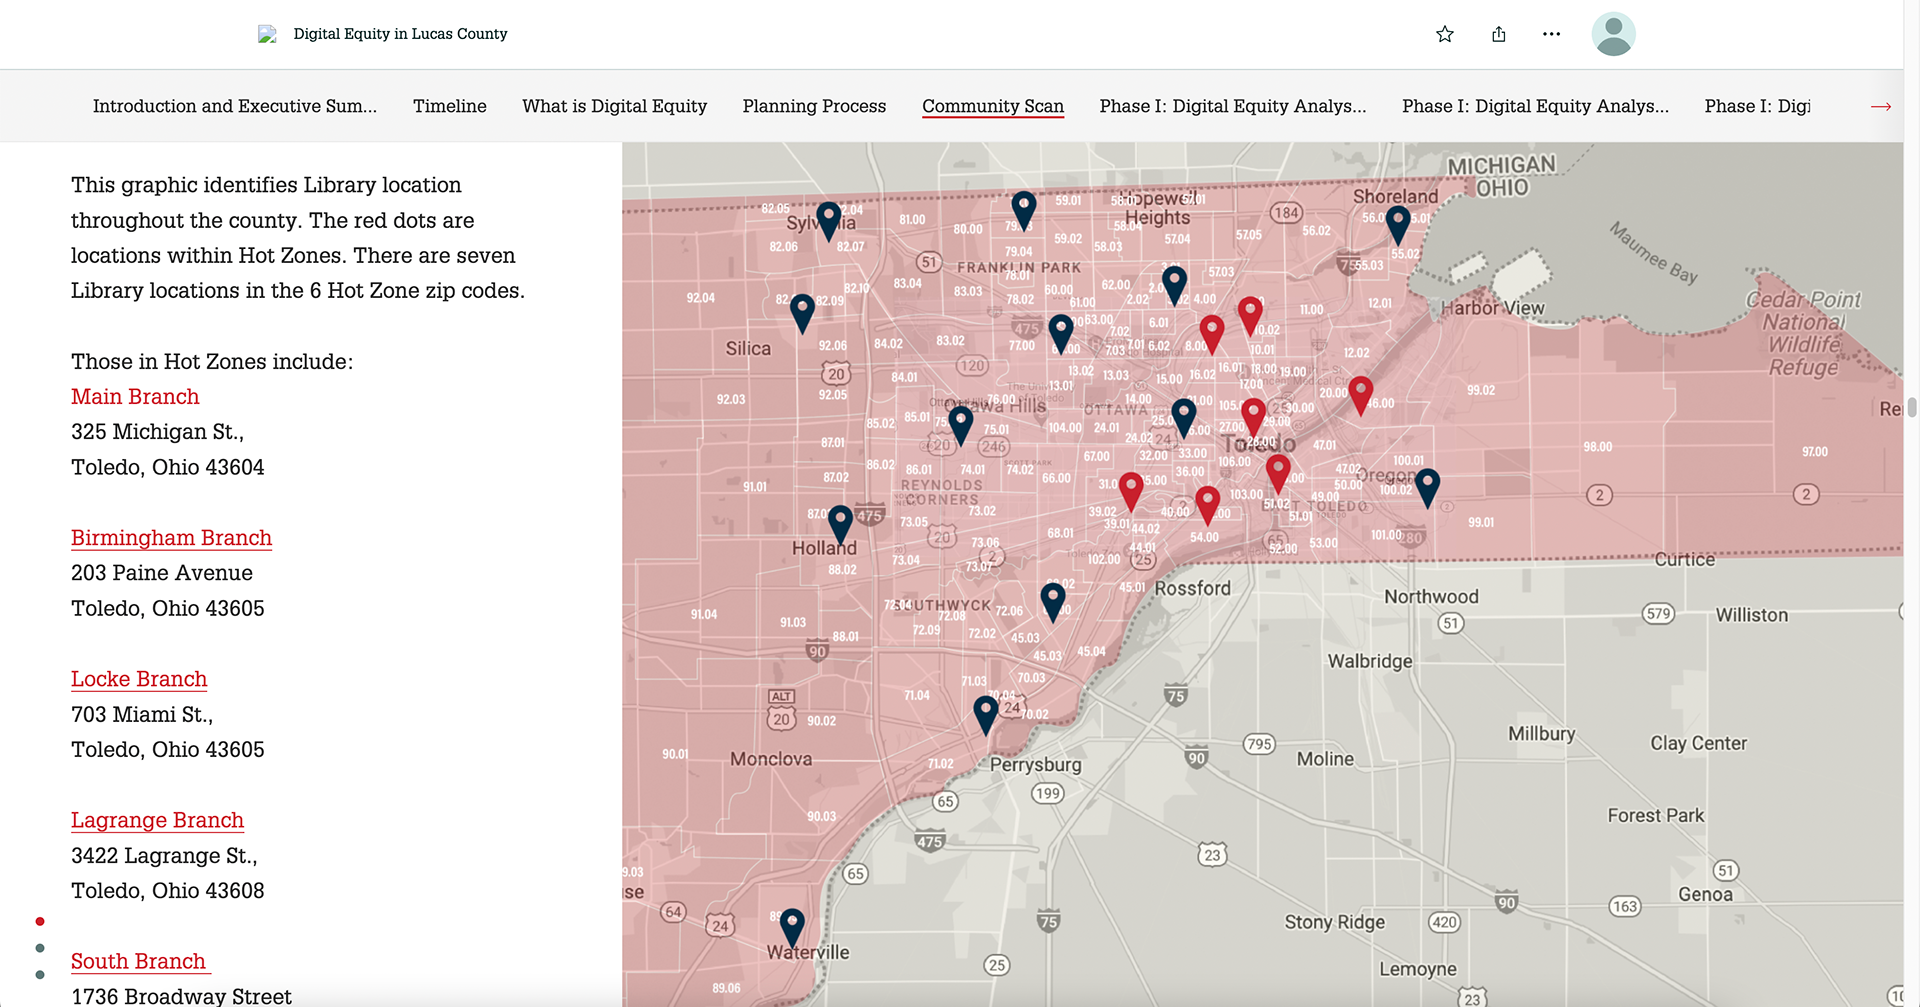1920x1007 pixels.
Task: Select the red pin near tract 16.00 east
Action: click(x=1360, y=396)
